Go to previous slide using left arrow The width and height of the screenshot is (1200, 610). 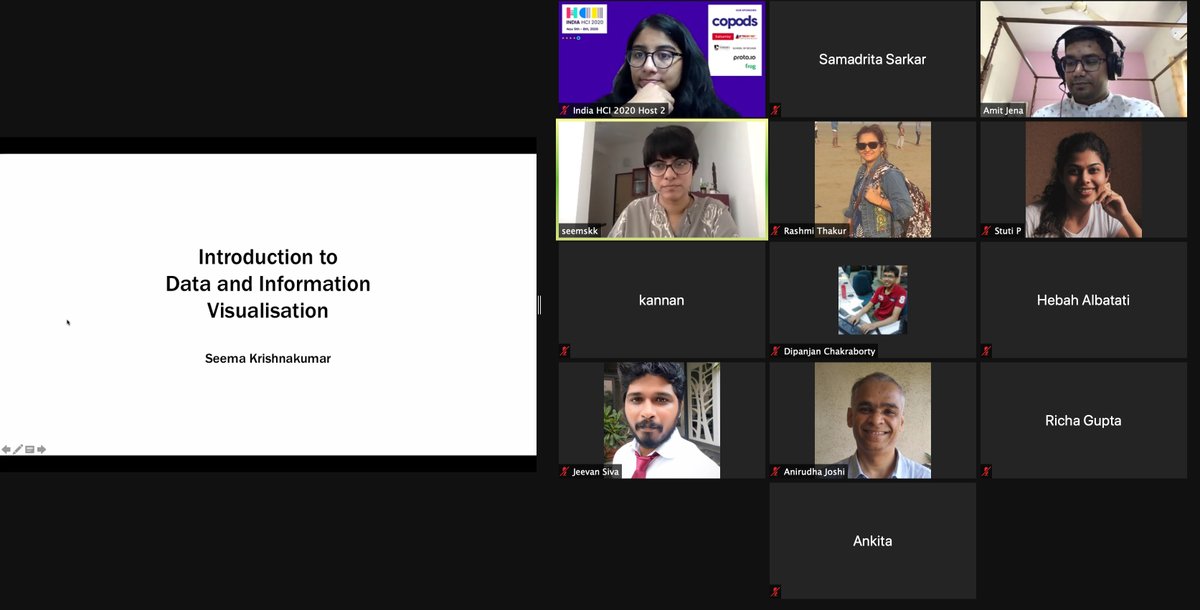(x=6, y=449)
